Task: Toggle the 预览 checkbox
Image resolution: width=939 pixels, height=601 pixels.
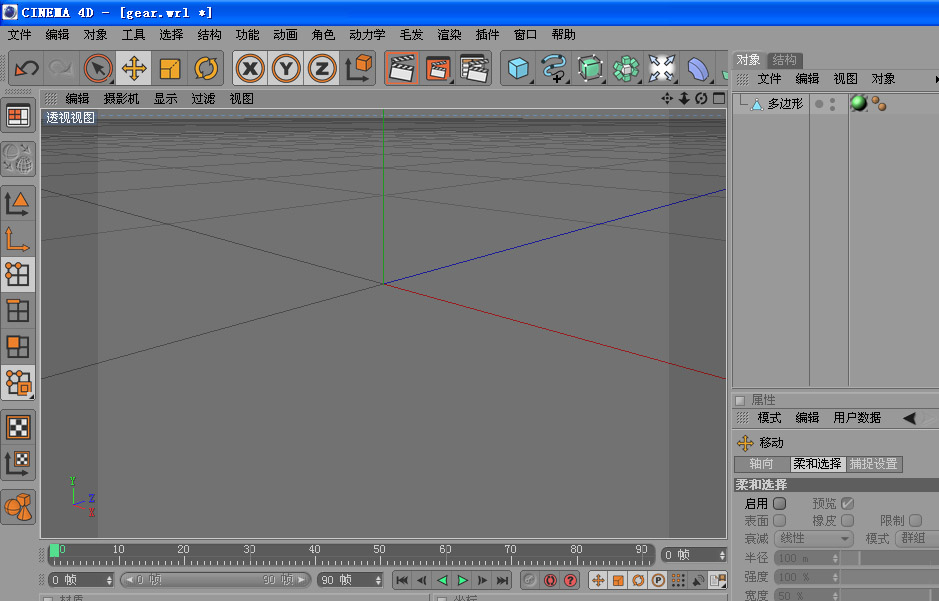Action: pos(847,503)
